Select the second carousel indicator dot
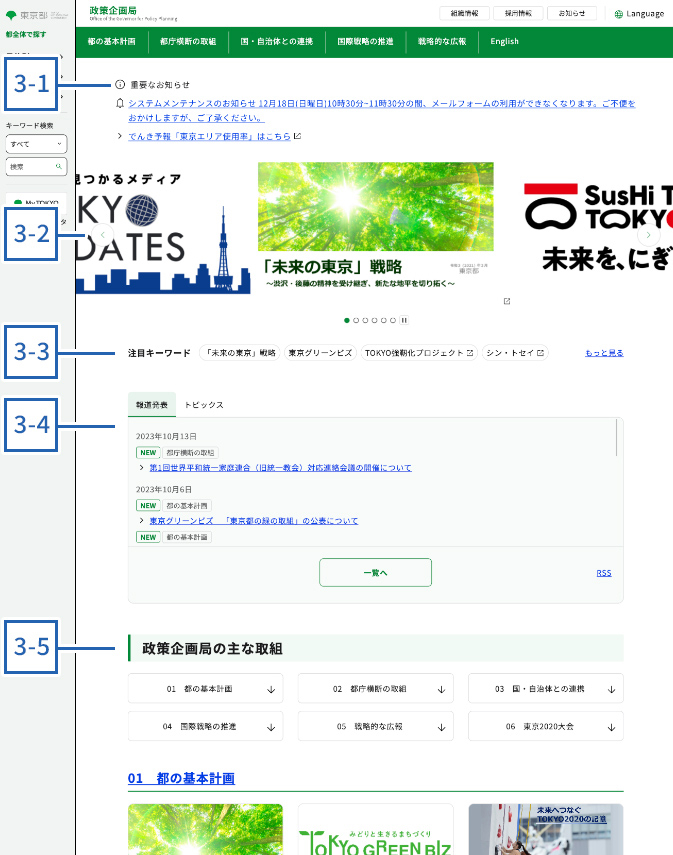The image size is (673, 855). tap(356, 320)
